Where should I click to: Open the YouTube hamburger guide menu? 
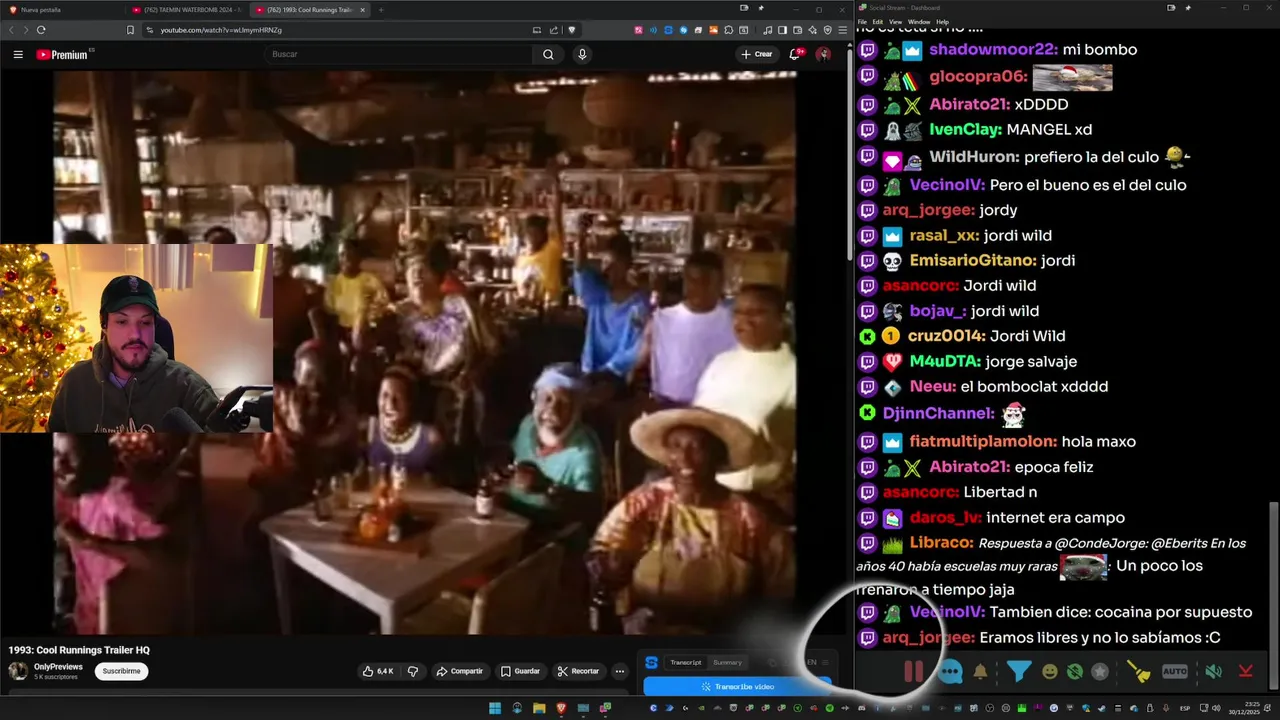(x=18, y=54)
